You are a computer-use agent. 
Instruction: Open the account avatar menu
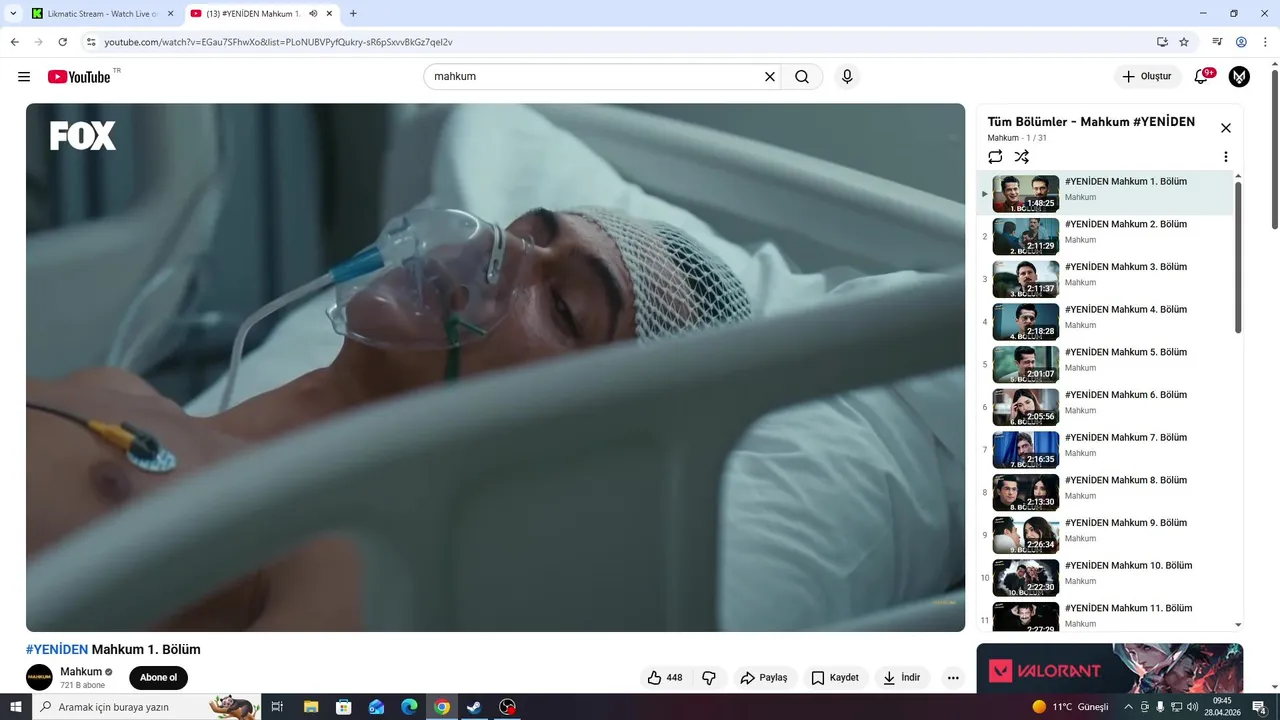point(1239,77)
